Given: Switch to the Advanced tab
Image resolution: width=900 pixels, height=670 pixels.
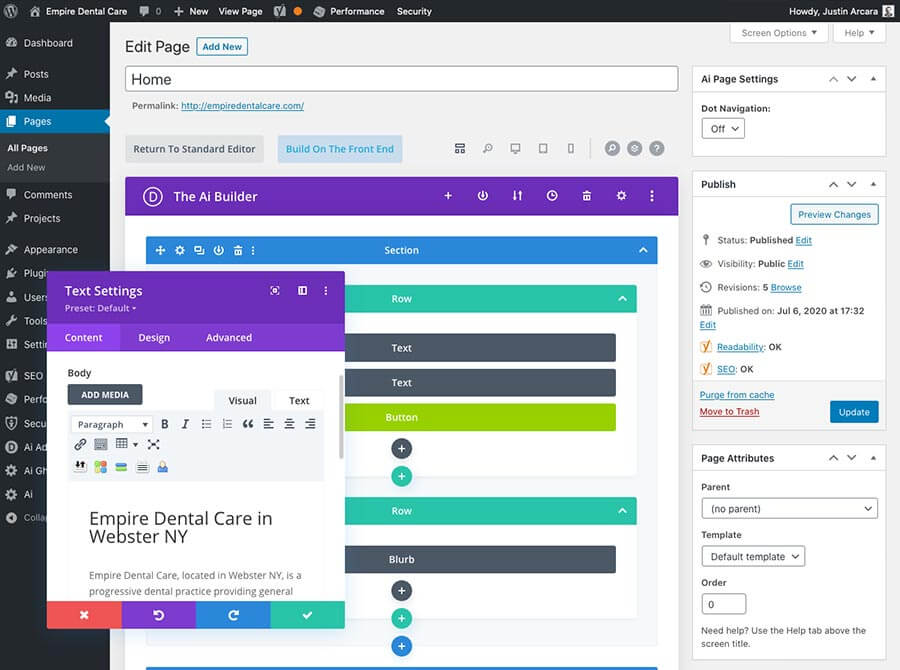Looking at the screenshot, I should (x=229, y=338).
